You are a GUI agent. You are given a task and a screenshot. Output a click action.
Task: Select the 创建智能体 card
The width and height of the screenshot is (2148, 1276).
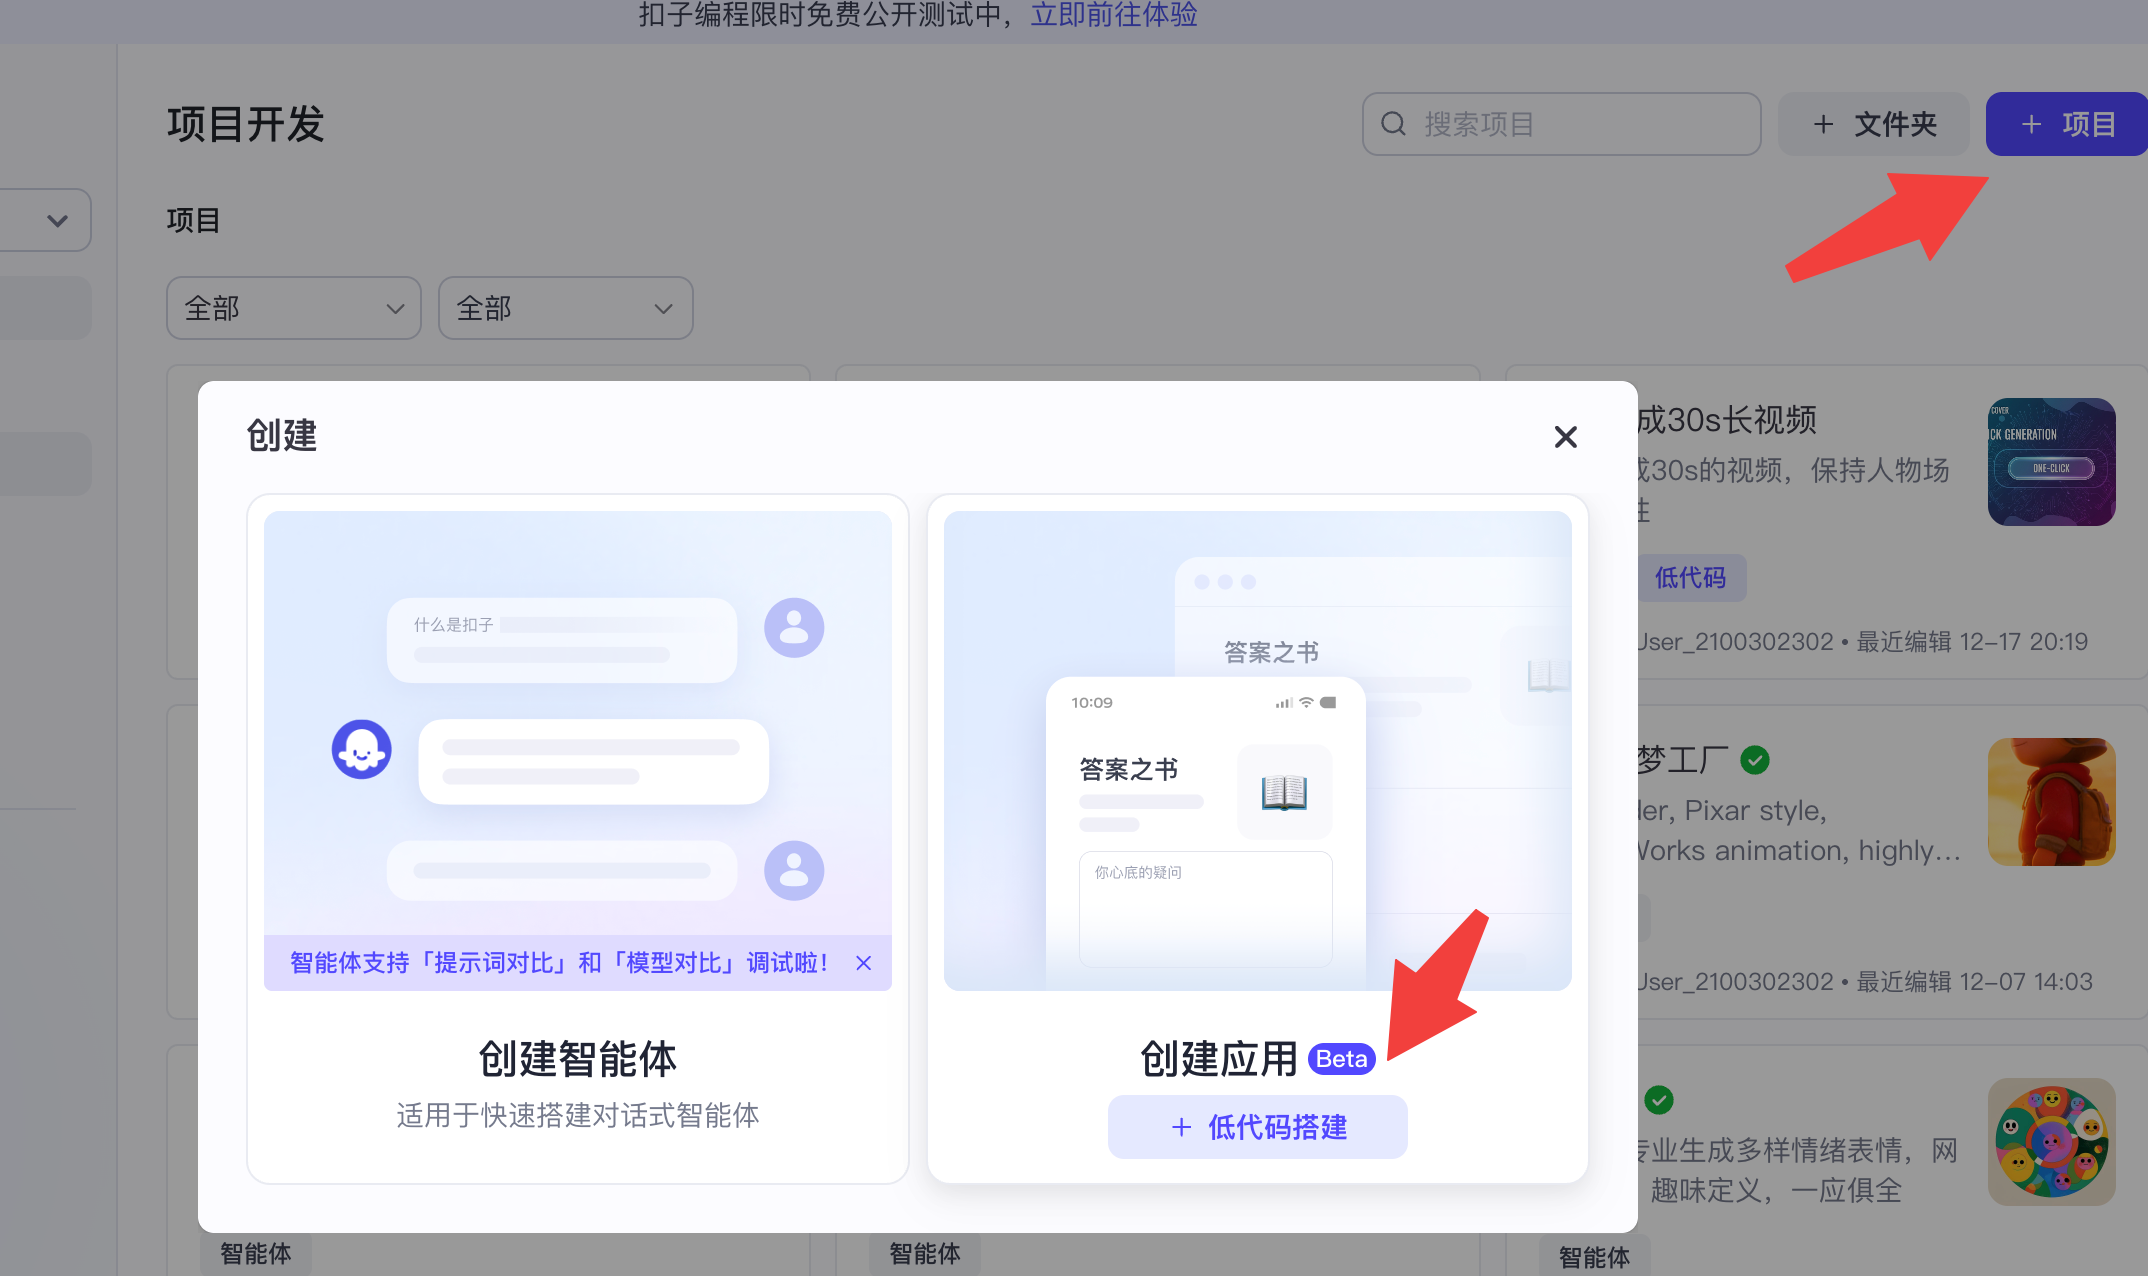tap(577, 1059)
